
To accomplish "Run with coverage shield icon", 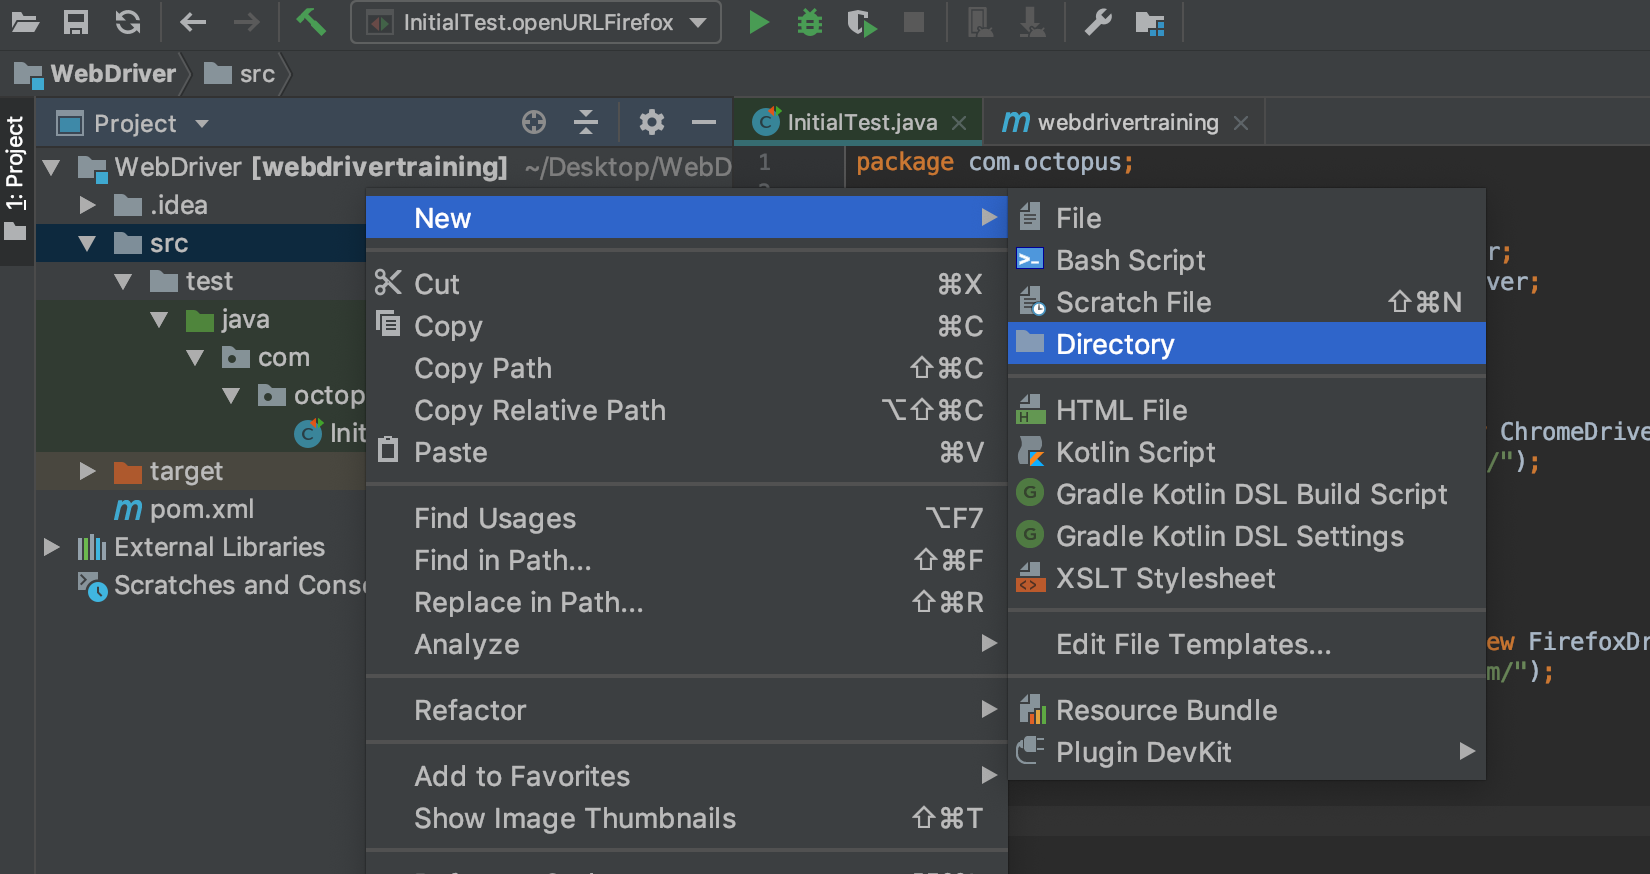I will pyautogui.click(x=861, y=22).
